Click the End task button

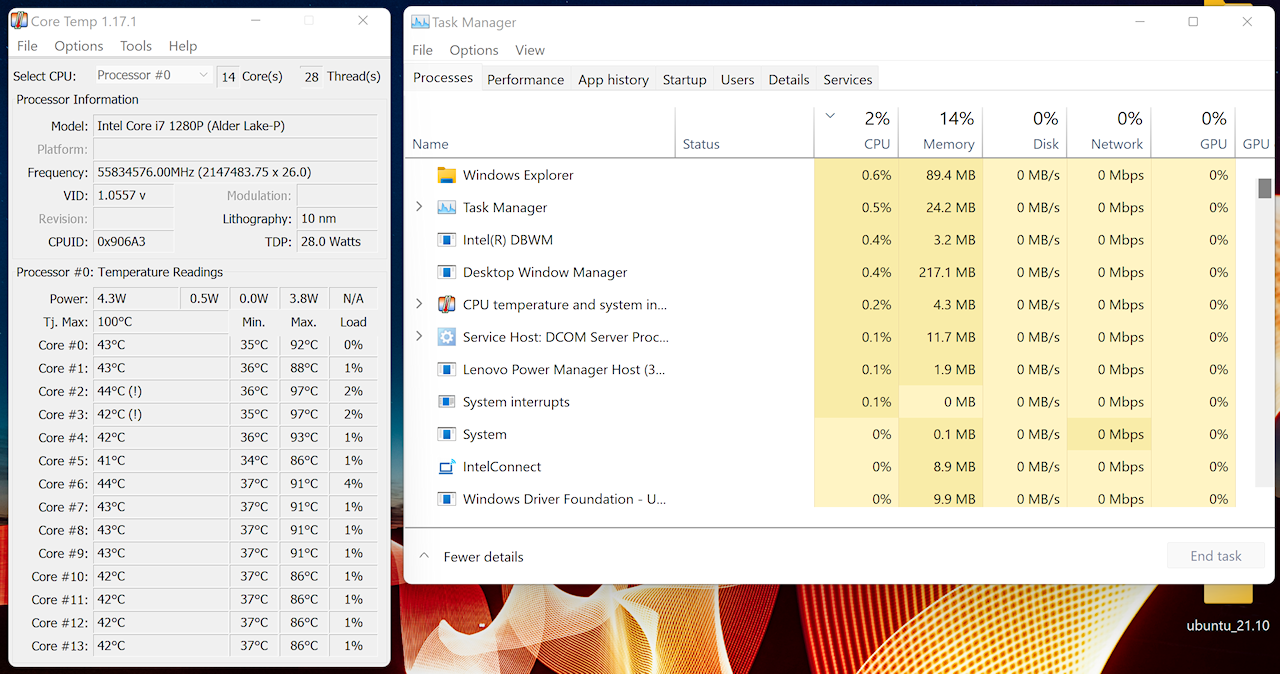1216,556
